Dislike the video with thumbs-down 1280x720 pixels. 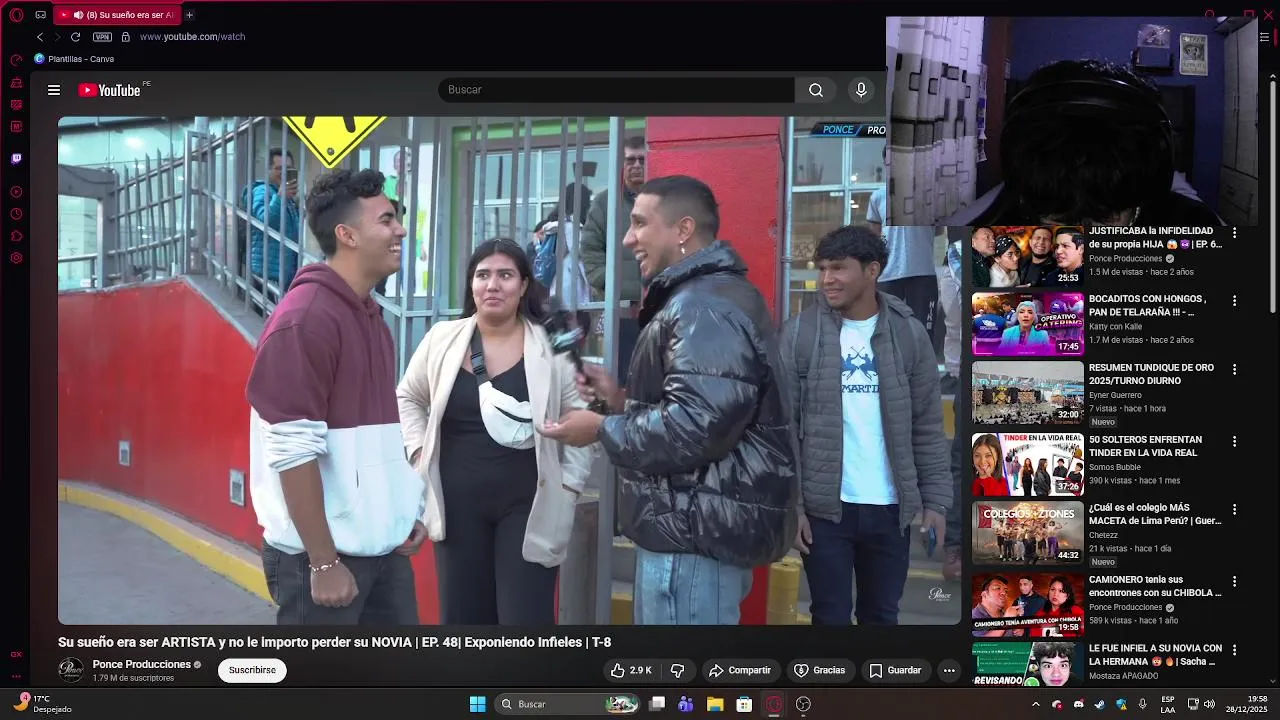pyautogui.click(x=677, y=670)
